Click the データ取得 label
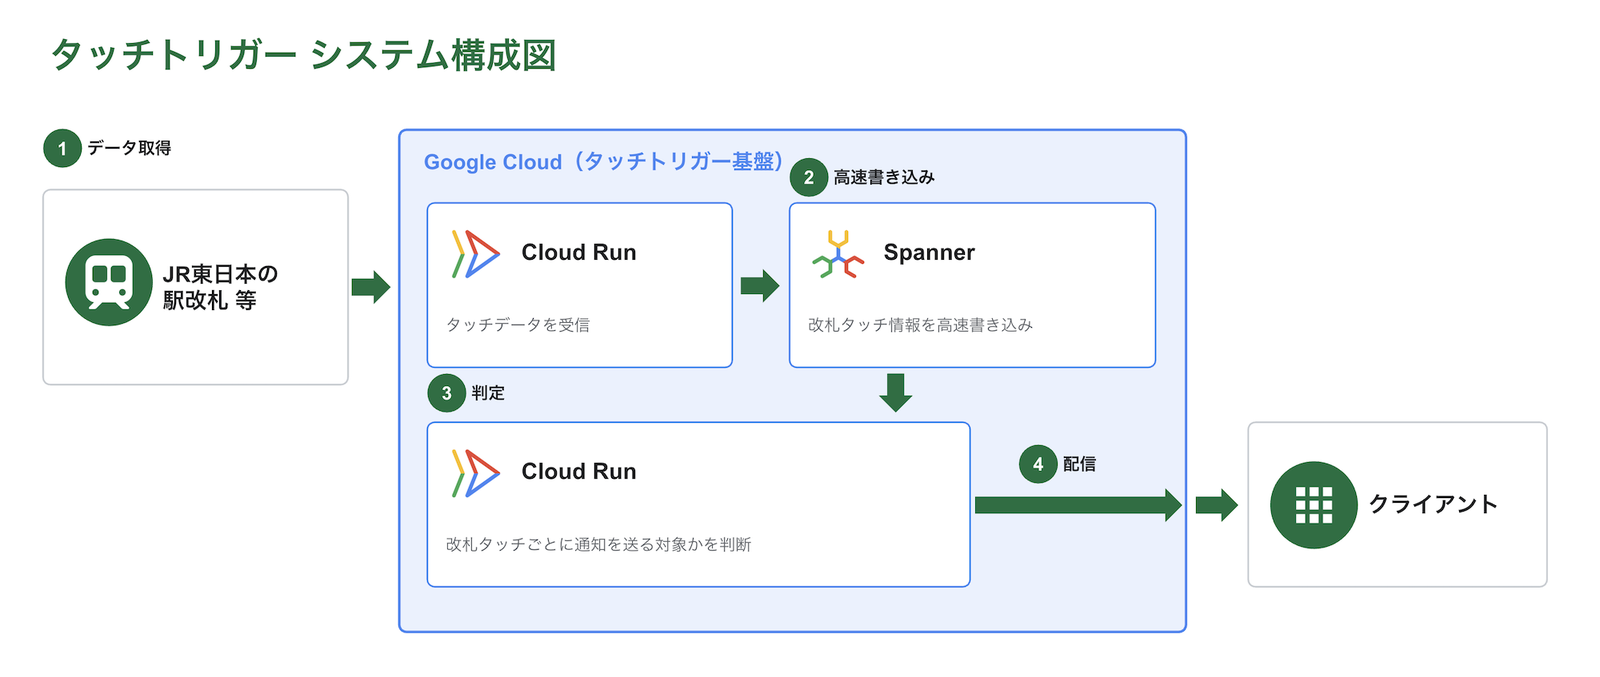1600x677 pixels. 129,148
